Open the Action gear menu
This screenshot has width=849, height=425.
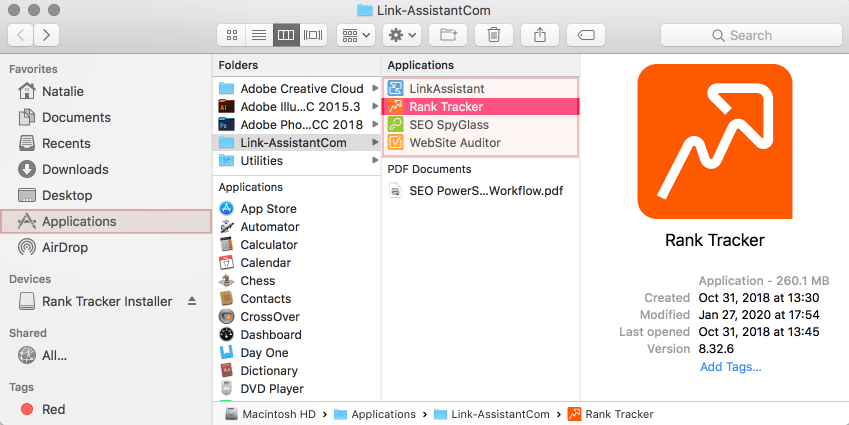(403, 35)
